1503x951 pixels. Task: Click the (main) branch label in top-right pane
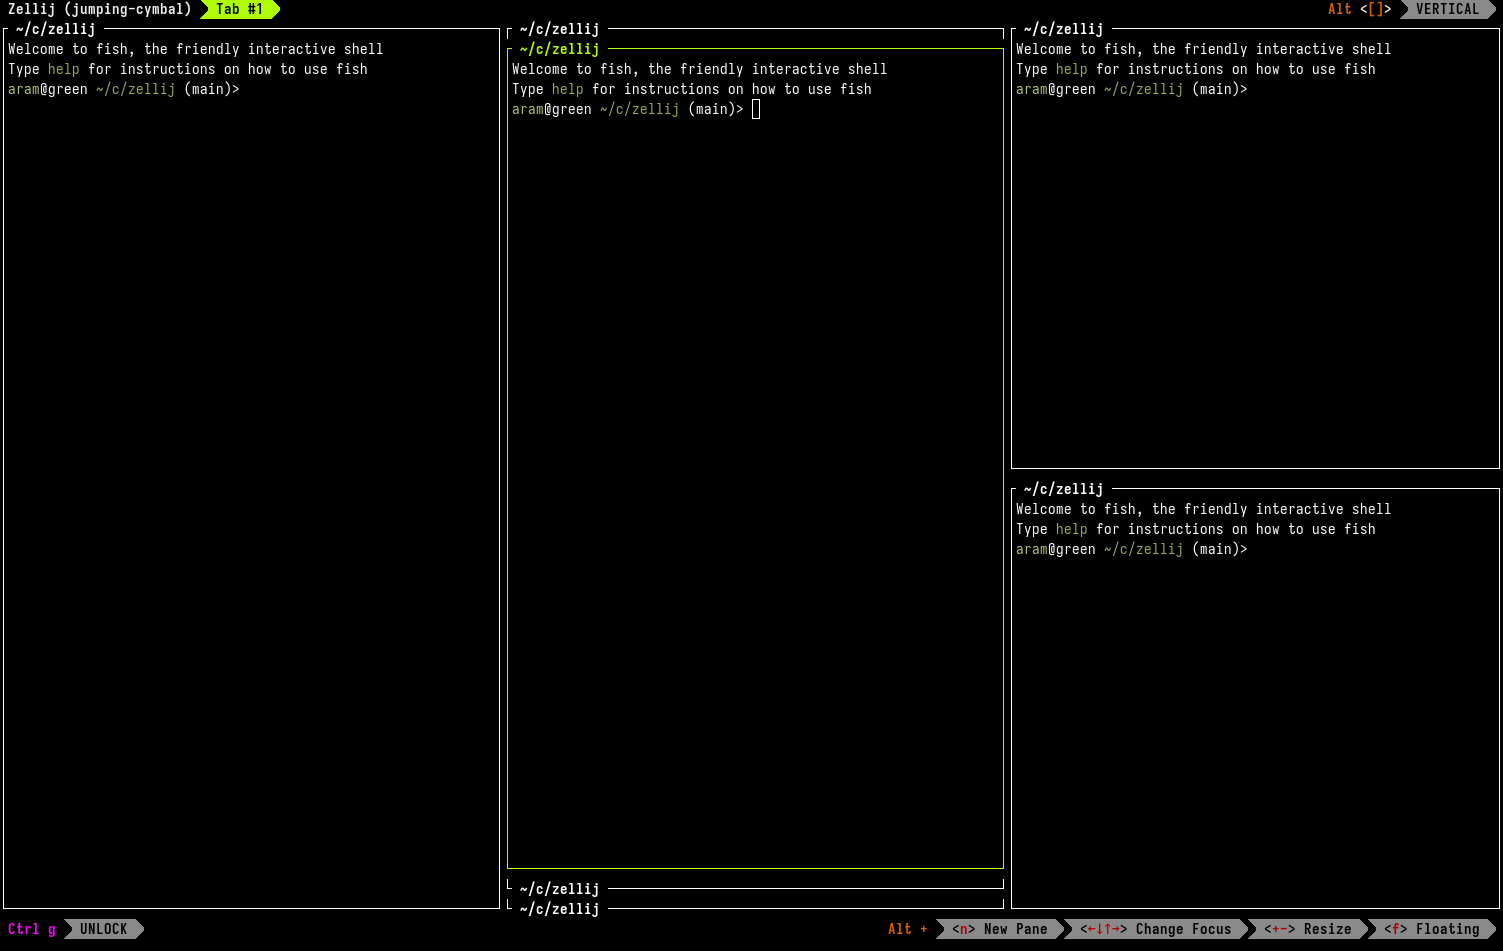1216,89
